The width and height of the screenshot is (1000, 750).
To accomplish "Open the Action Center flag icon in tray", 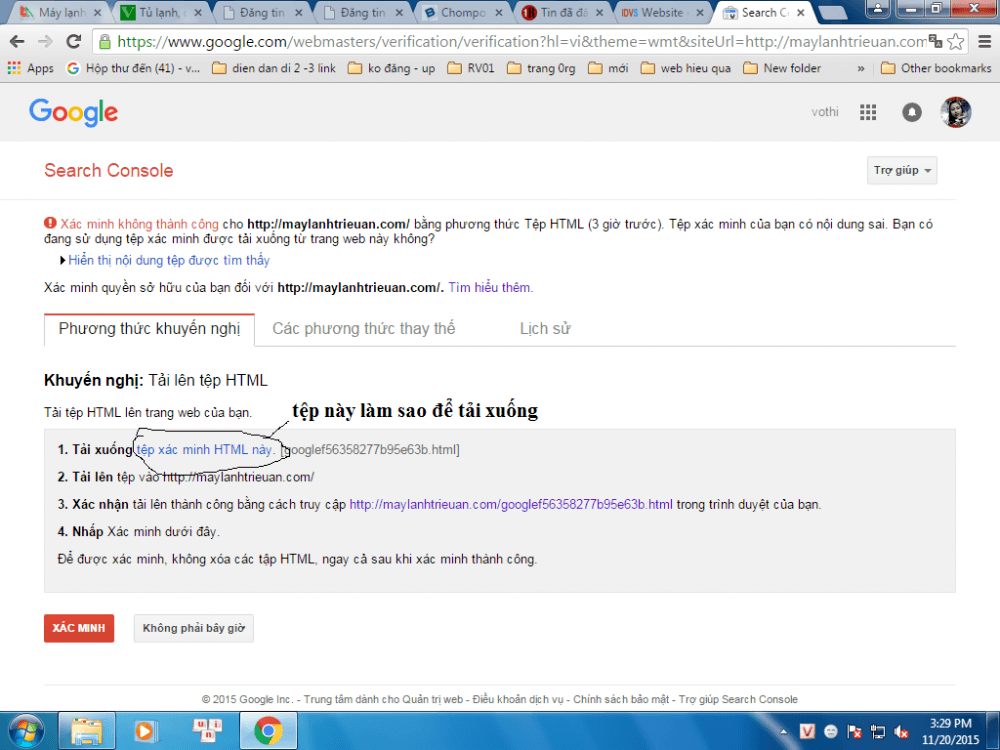I will [855, 732].
